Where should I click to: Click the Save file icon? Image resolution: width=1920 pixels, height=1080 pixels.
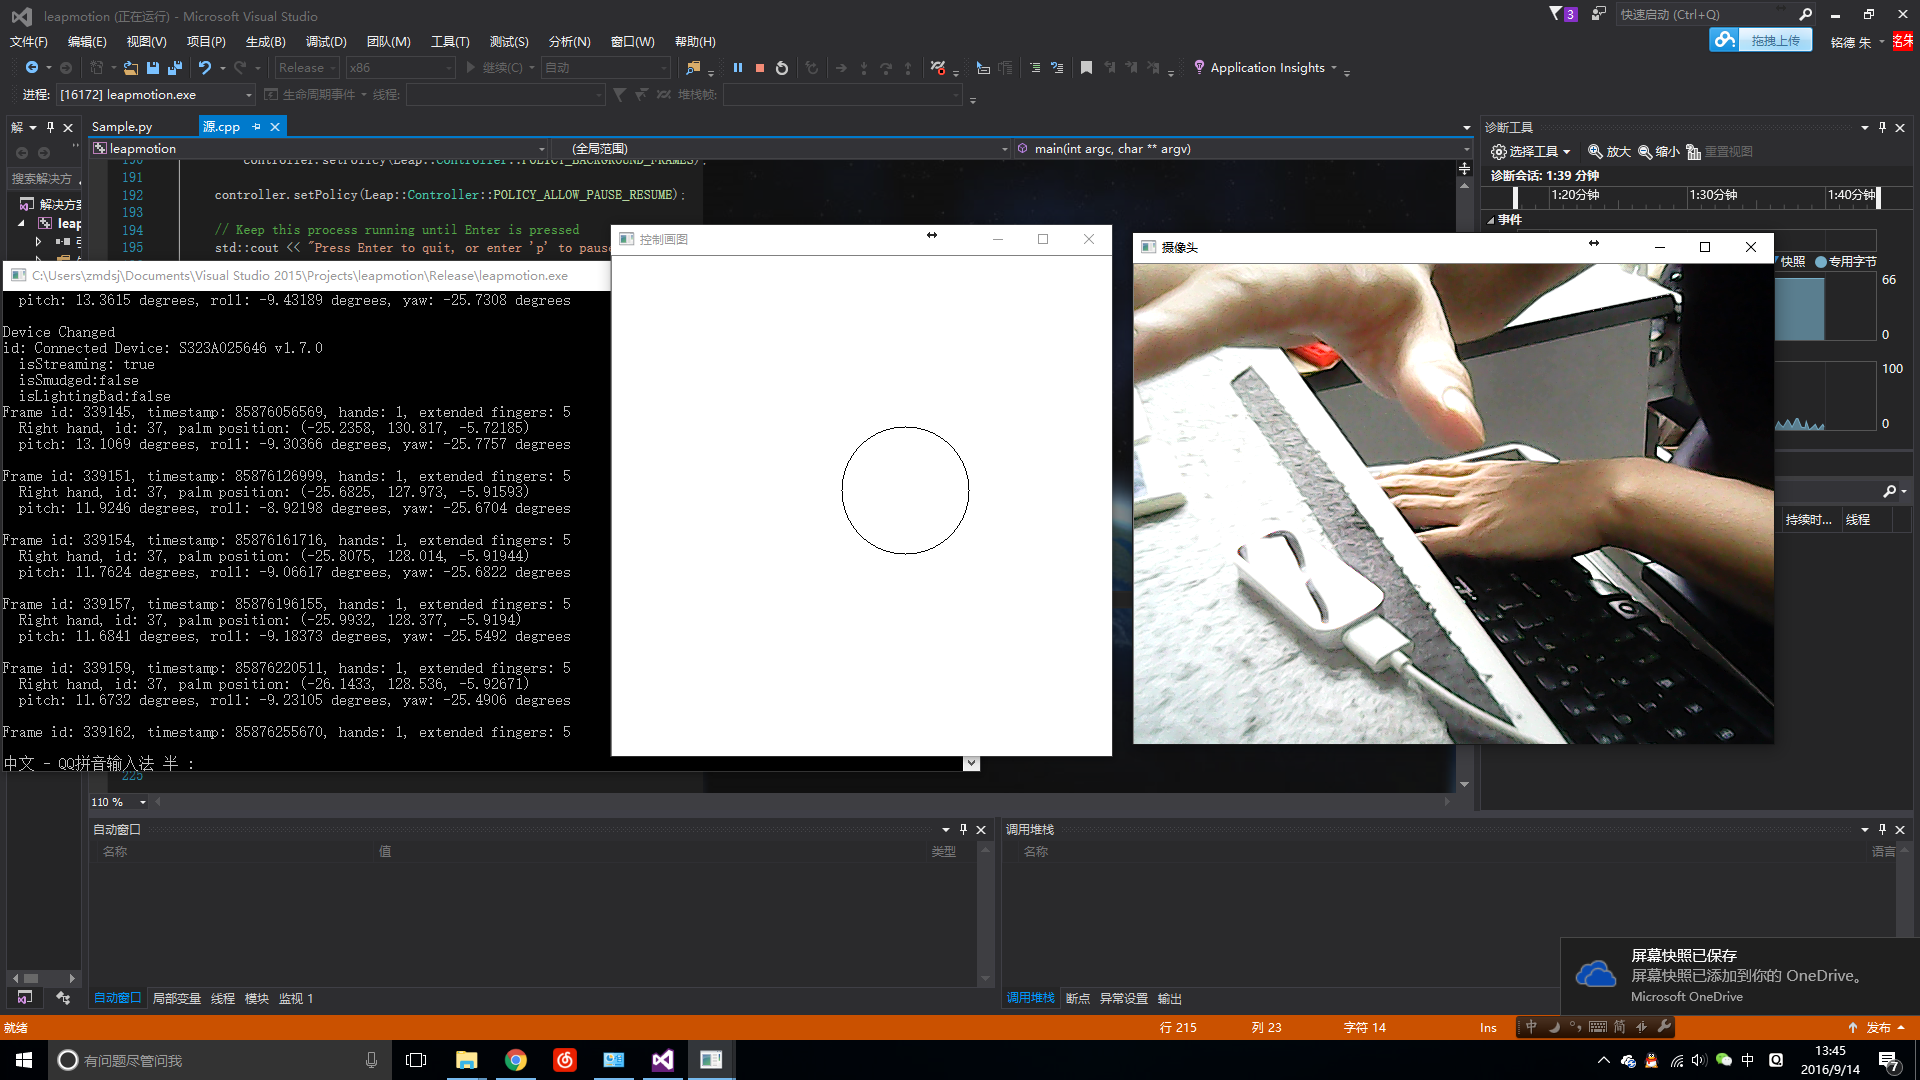pyautogui.click(x=153, y=68)
